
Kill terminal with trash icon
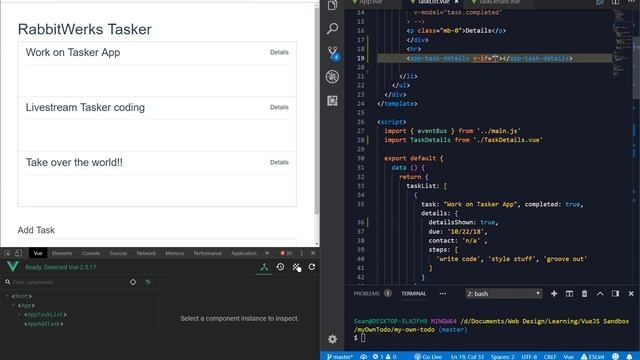pyautogui.click(x=584, y=293)
